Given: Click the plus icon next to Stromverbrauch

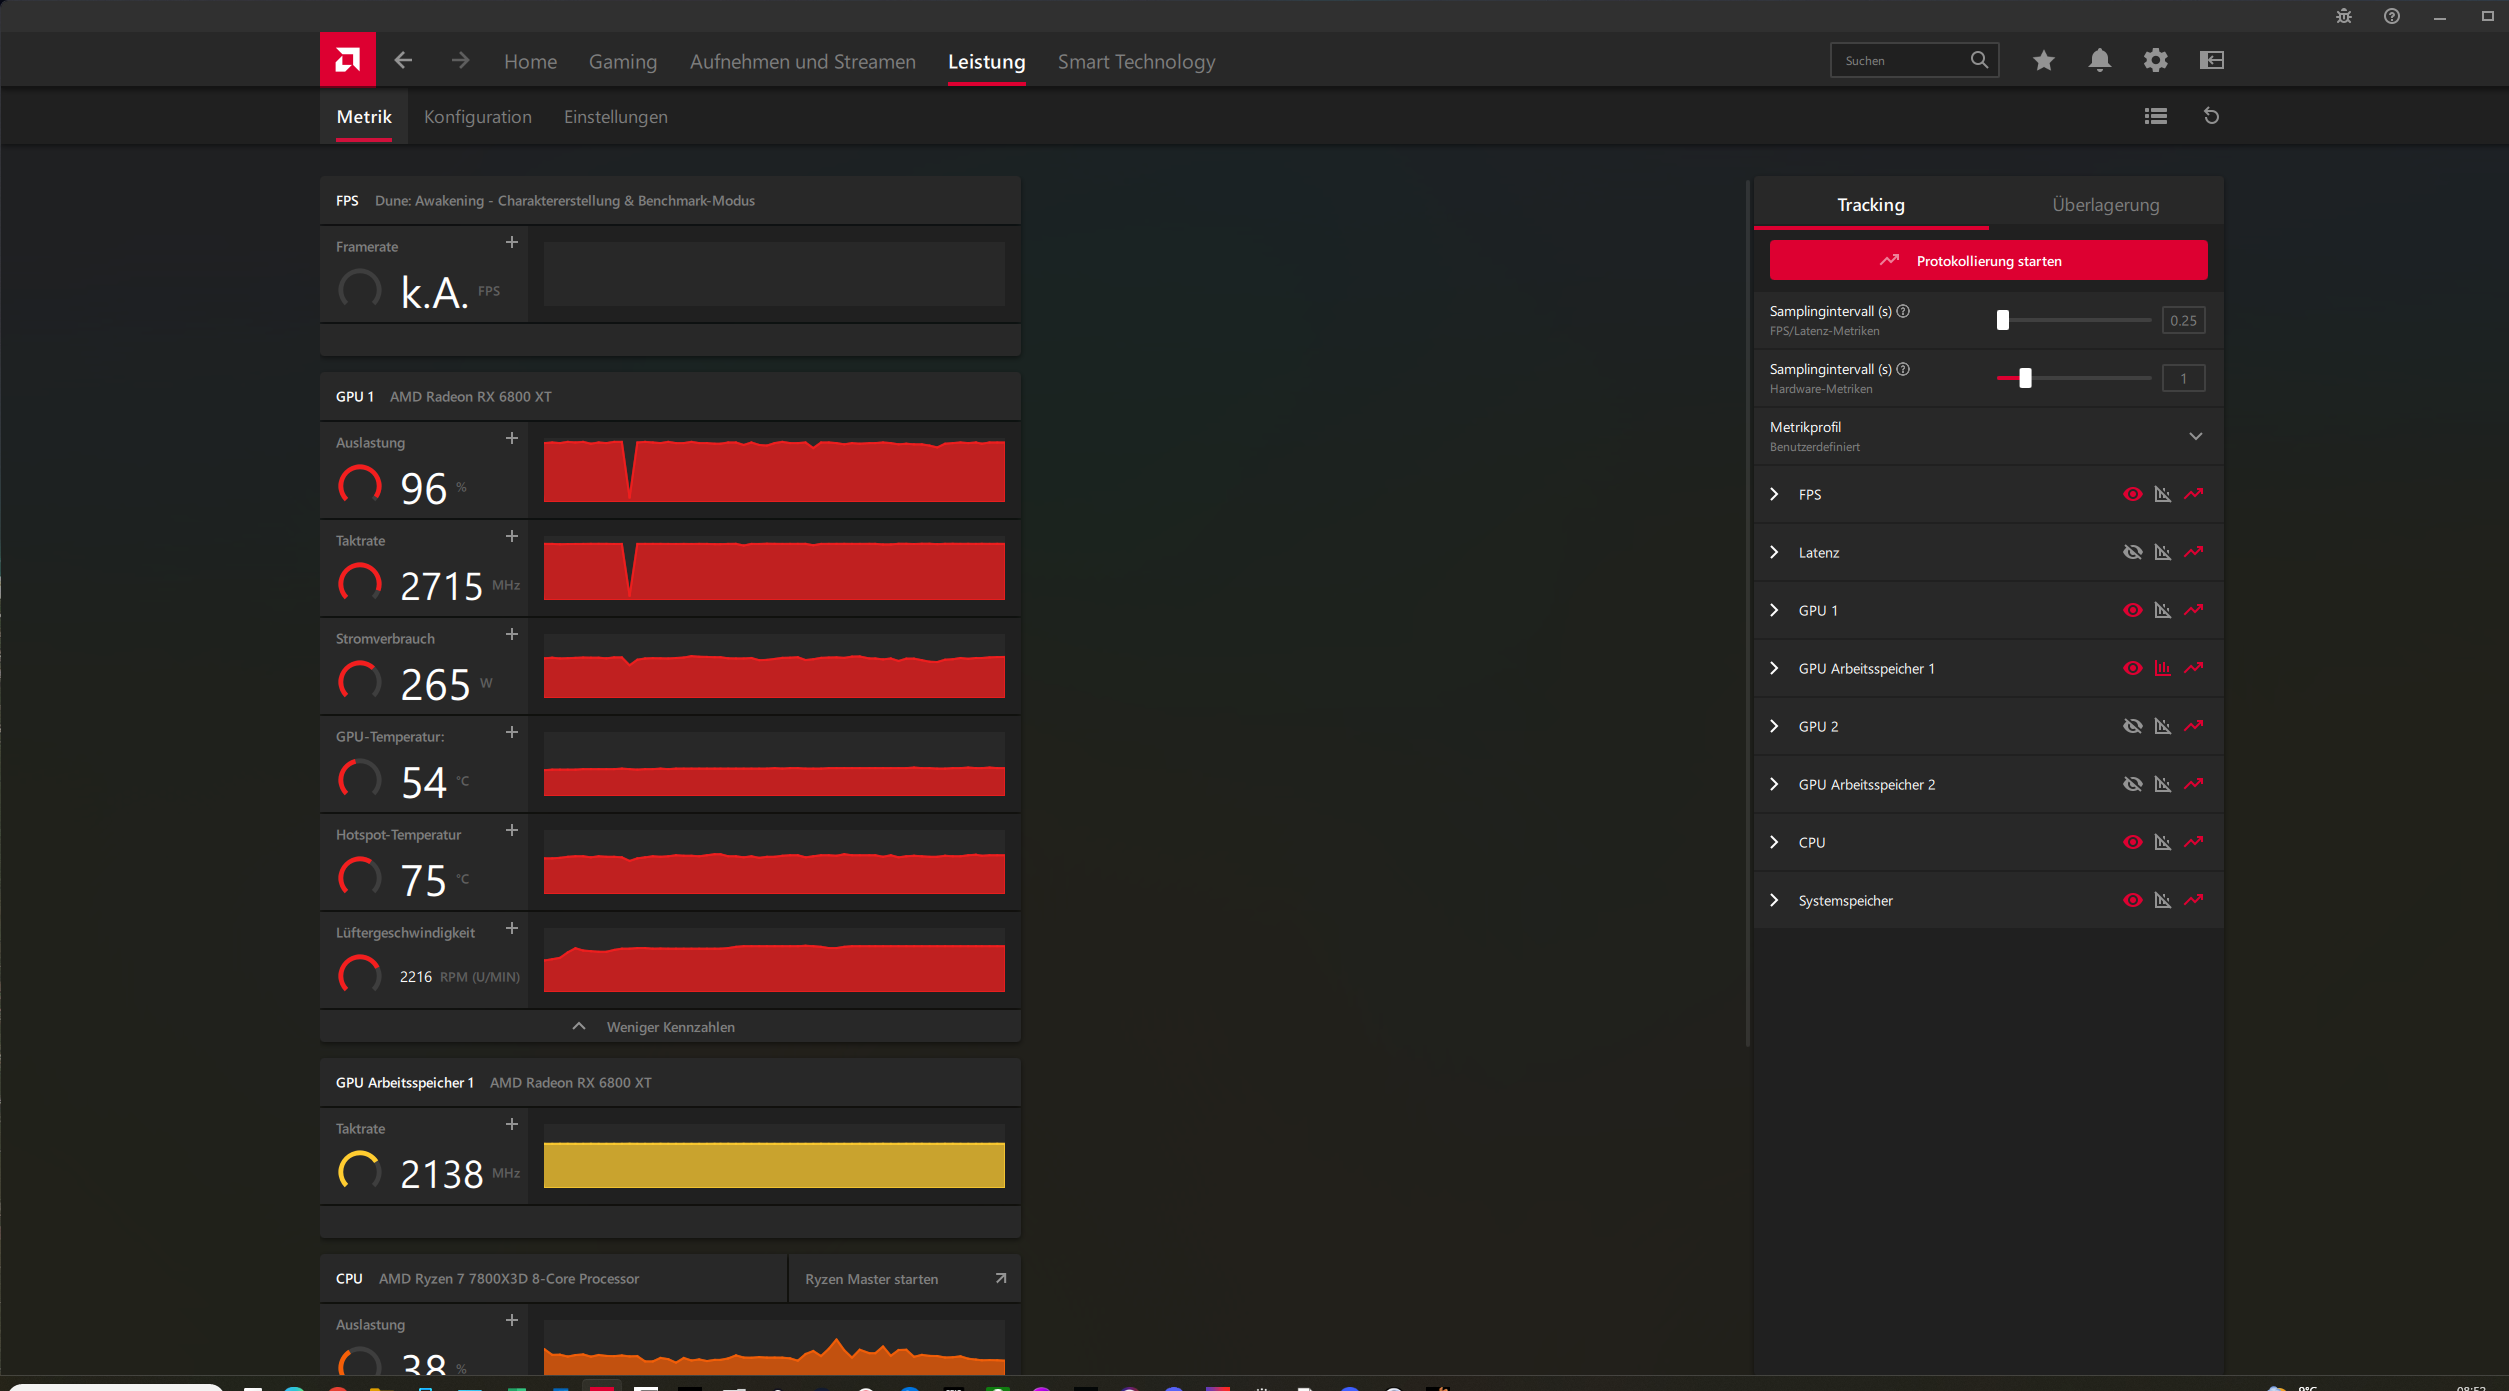Looking at the screenshot, I should pyautogui.click(x=511, y=635).
